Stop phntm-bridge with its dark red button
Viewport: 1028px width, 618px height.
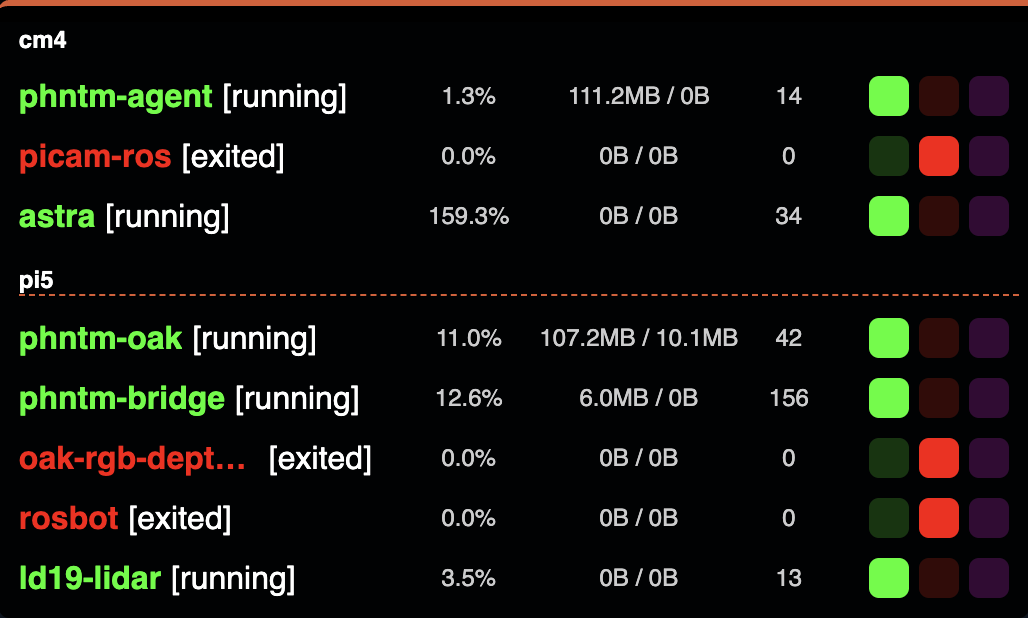pyautogui.click(x=938, y=398)
